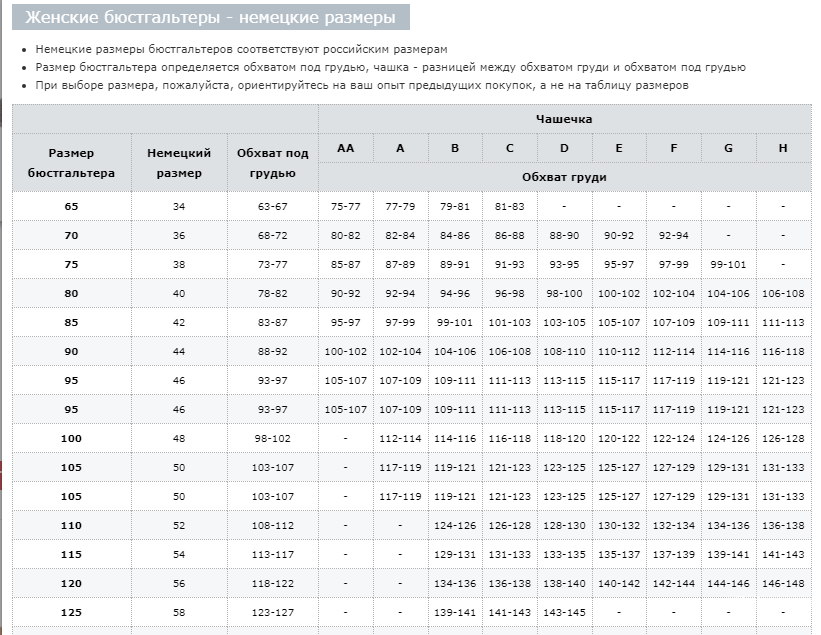Select the D cup column header
The image size is (821, 635).
point(564,148)
